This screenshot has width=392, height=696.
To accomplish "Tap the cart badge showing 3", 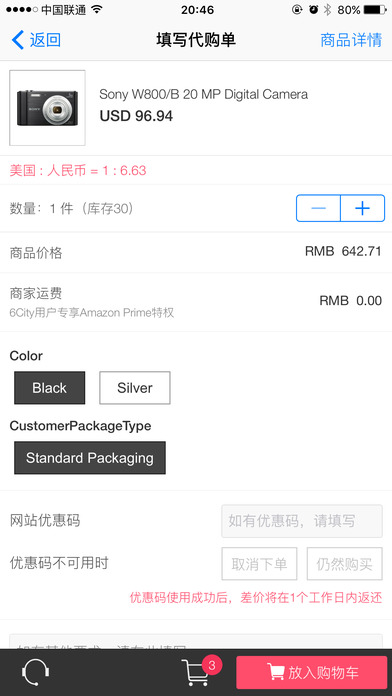I will click(x=212, y=665).
